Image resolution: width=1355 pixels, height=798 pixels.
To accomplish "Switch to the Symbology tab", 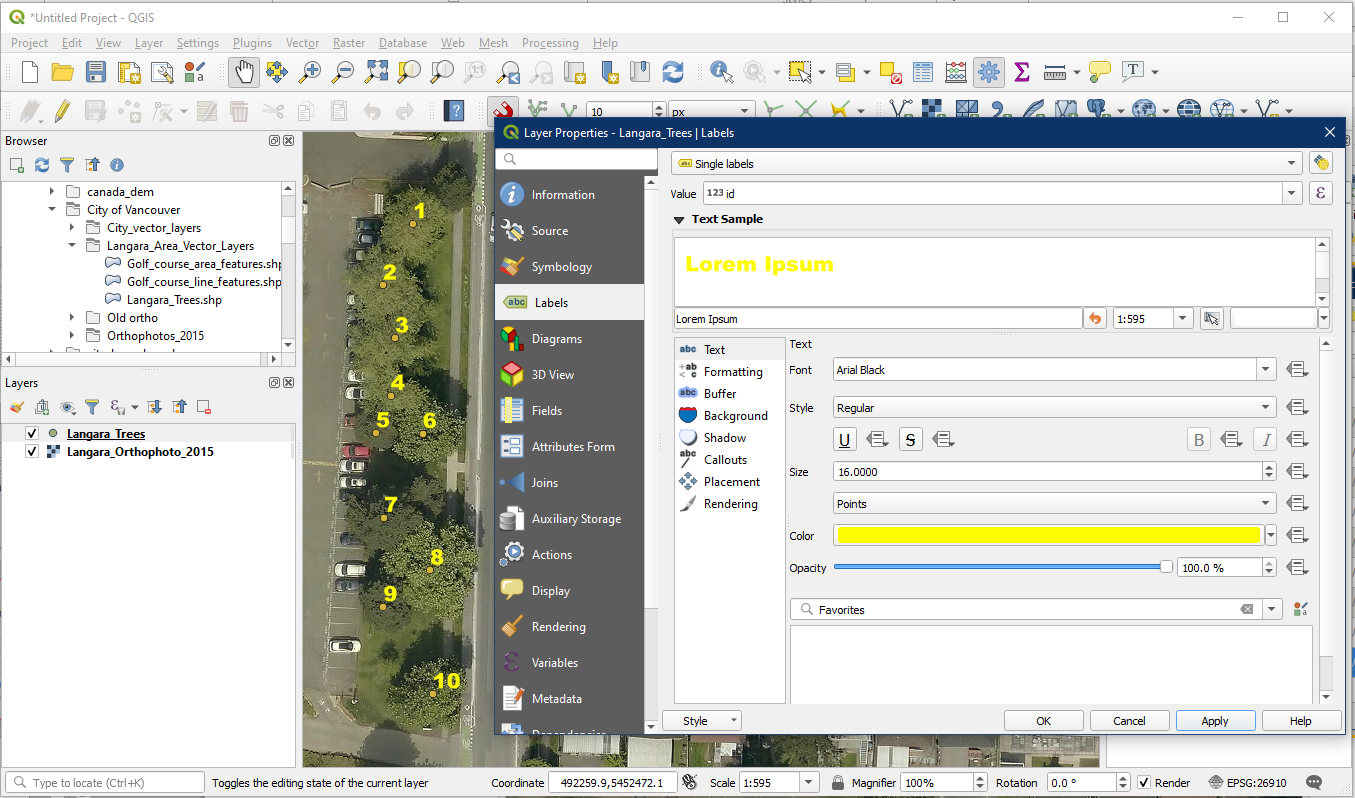I will coord(561,267).
